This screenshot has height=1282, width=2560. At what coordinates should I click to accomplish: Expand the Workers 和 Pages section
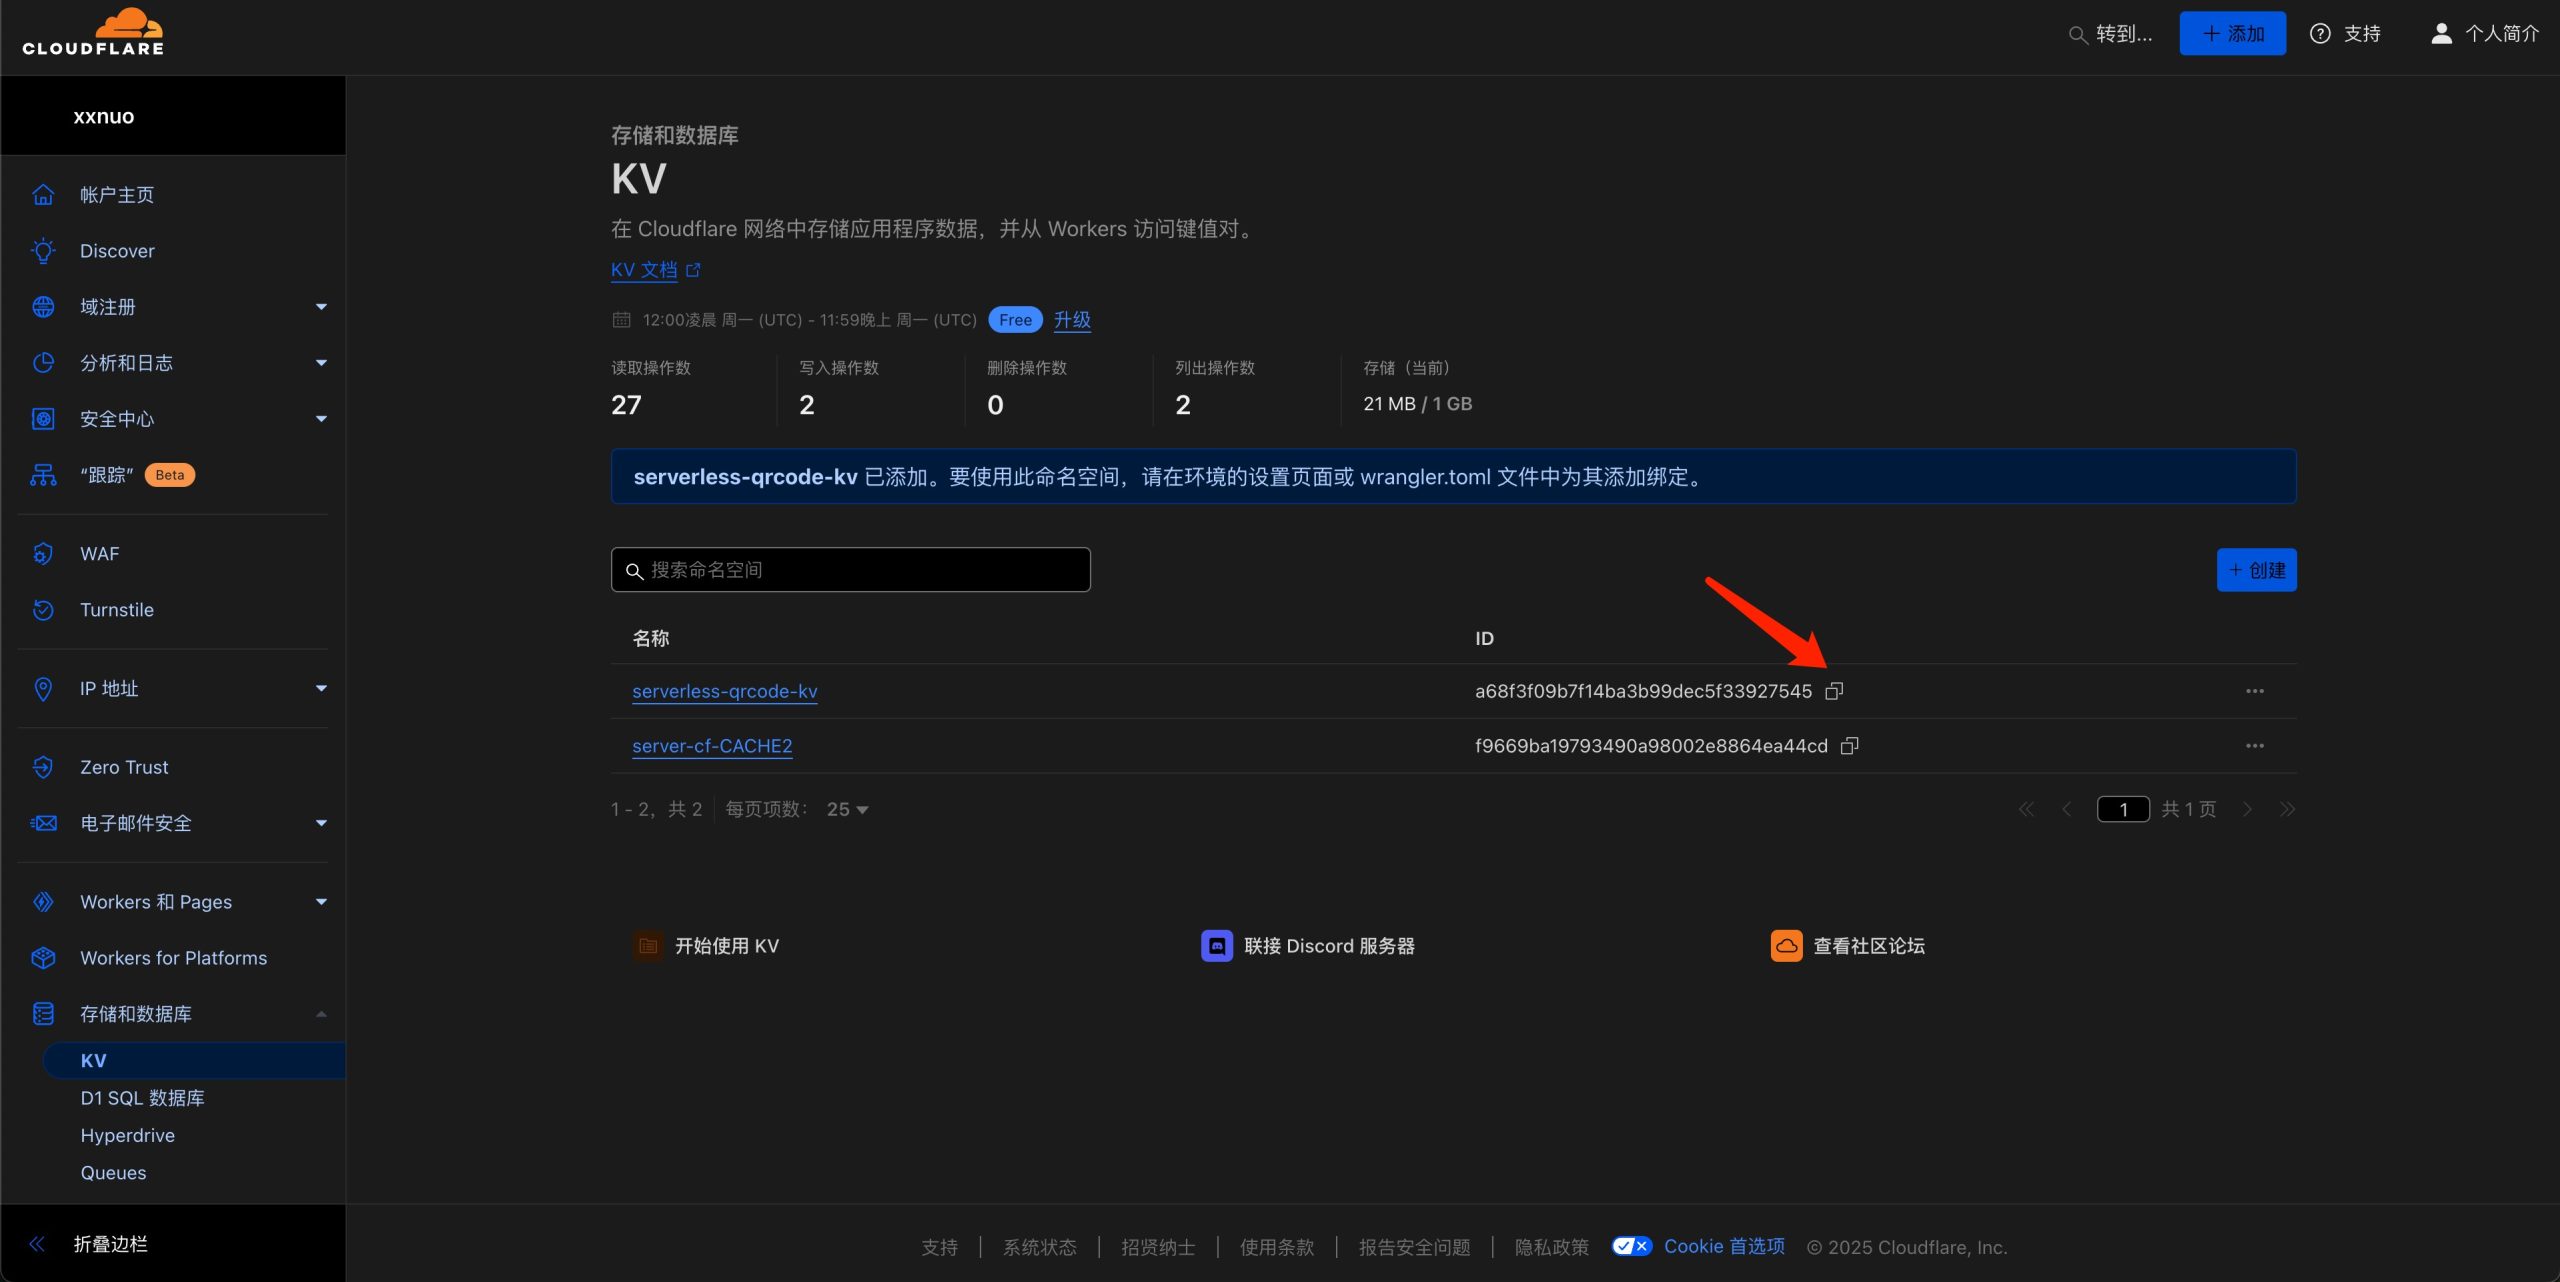click(x=321, y=902)
